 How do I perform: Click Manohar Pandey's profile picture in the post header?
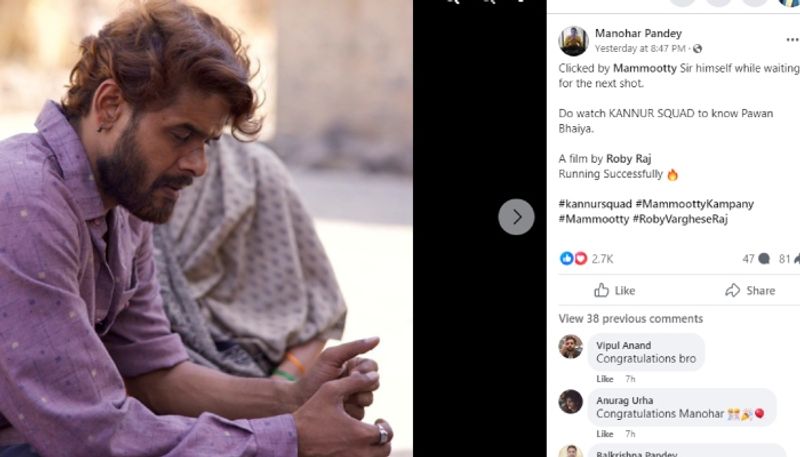click(573, 41)
